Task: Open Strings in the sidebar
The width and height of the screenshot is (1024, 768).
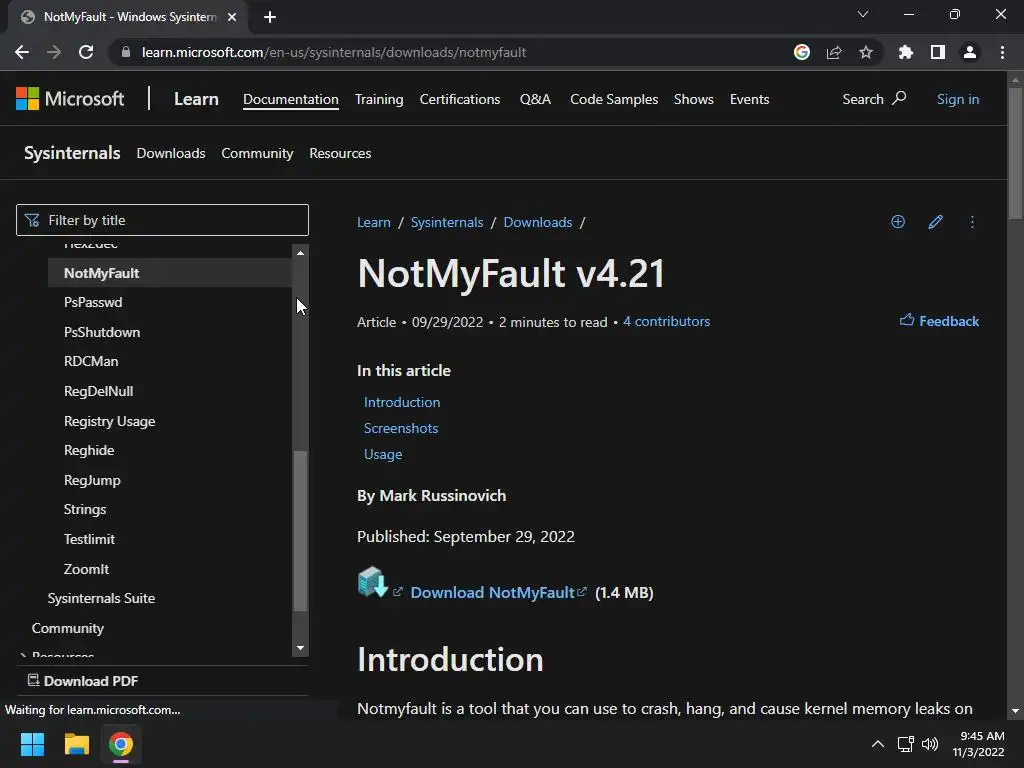Action: (84, 509)
